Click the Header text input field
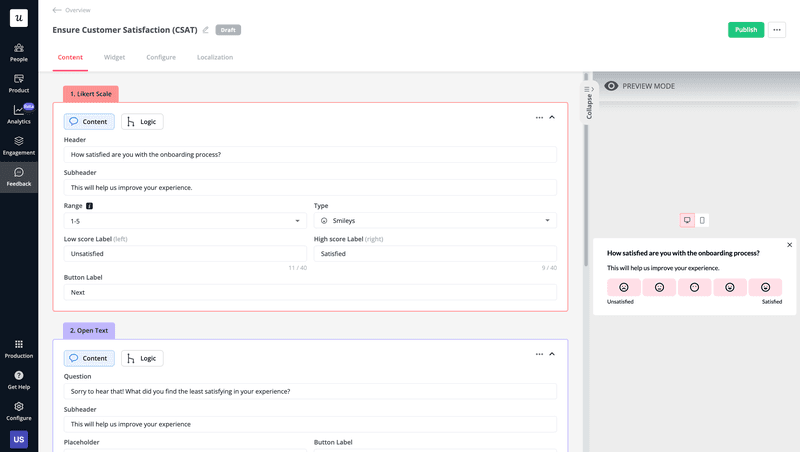This screenshot has width=800, height=452. click(310, 155)
